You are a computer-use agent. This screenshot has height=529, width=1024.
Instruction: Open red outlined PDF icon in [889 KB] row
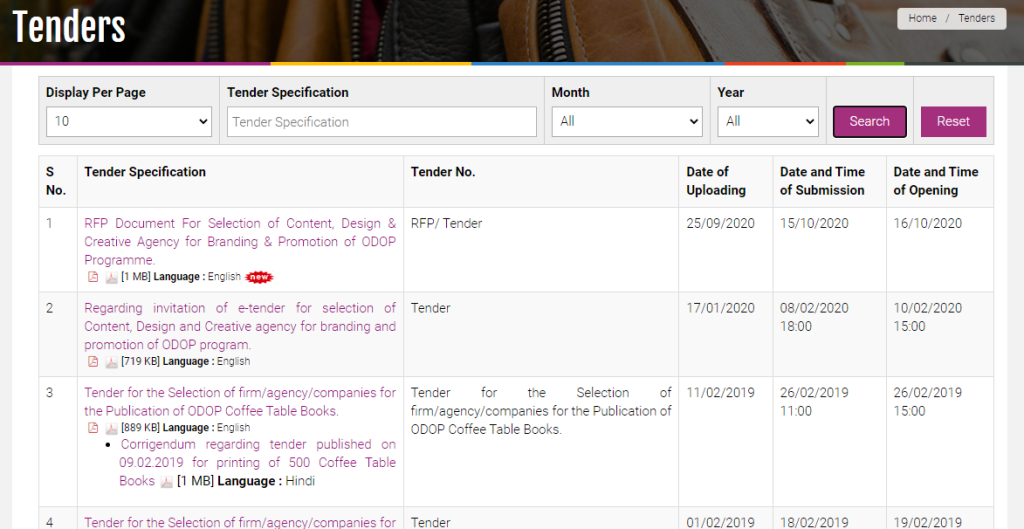93,428
